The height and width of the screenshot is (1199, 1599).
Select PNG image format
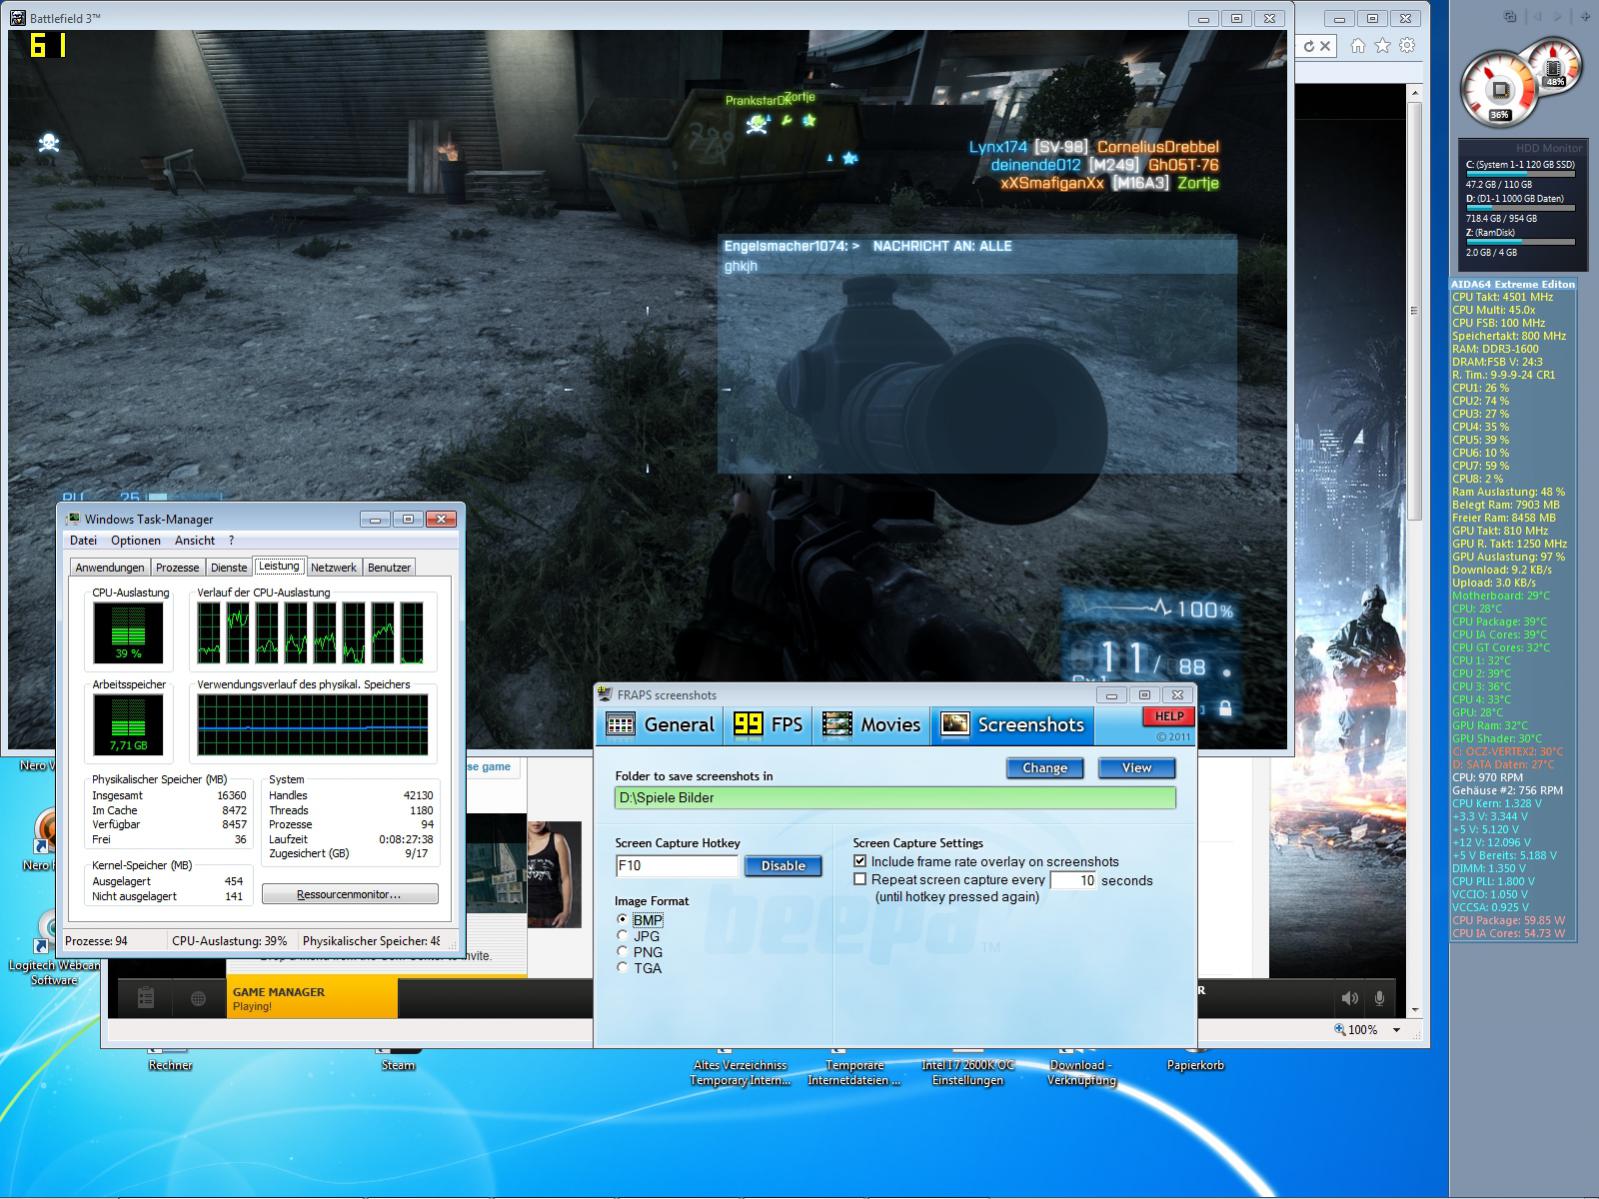[622, 951]
